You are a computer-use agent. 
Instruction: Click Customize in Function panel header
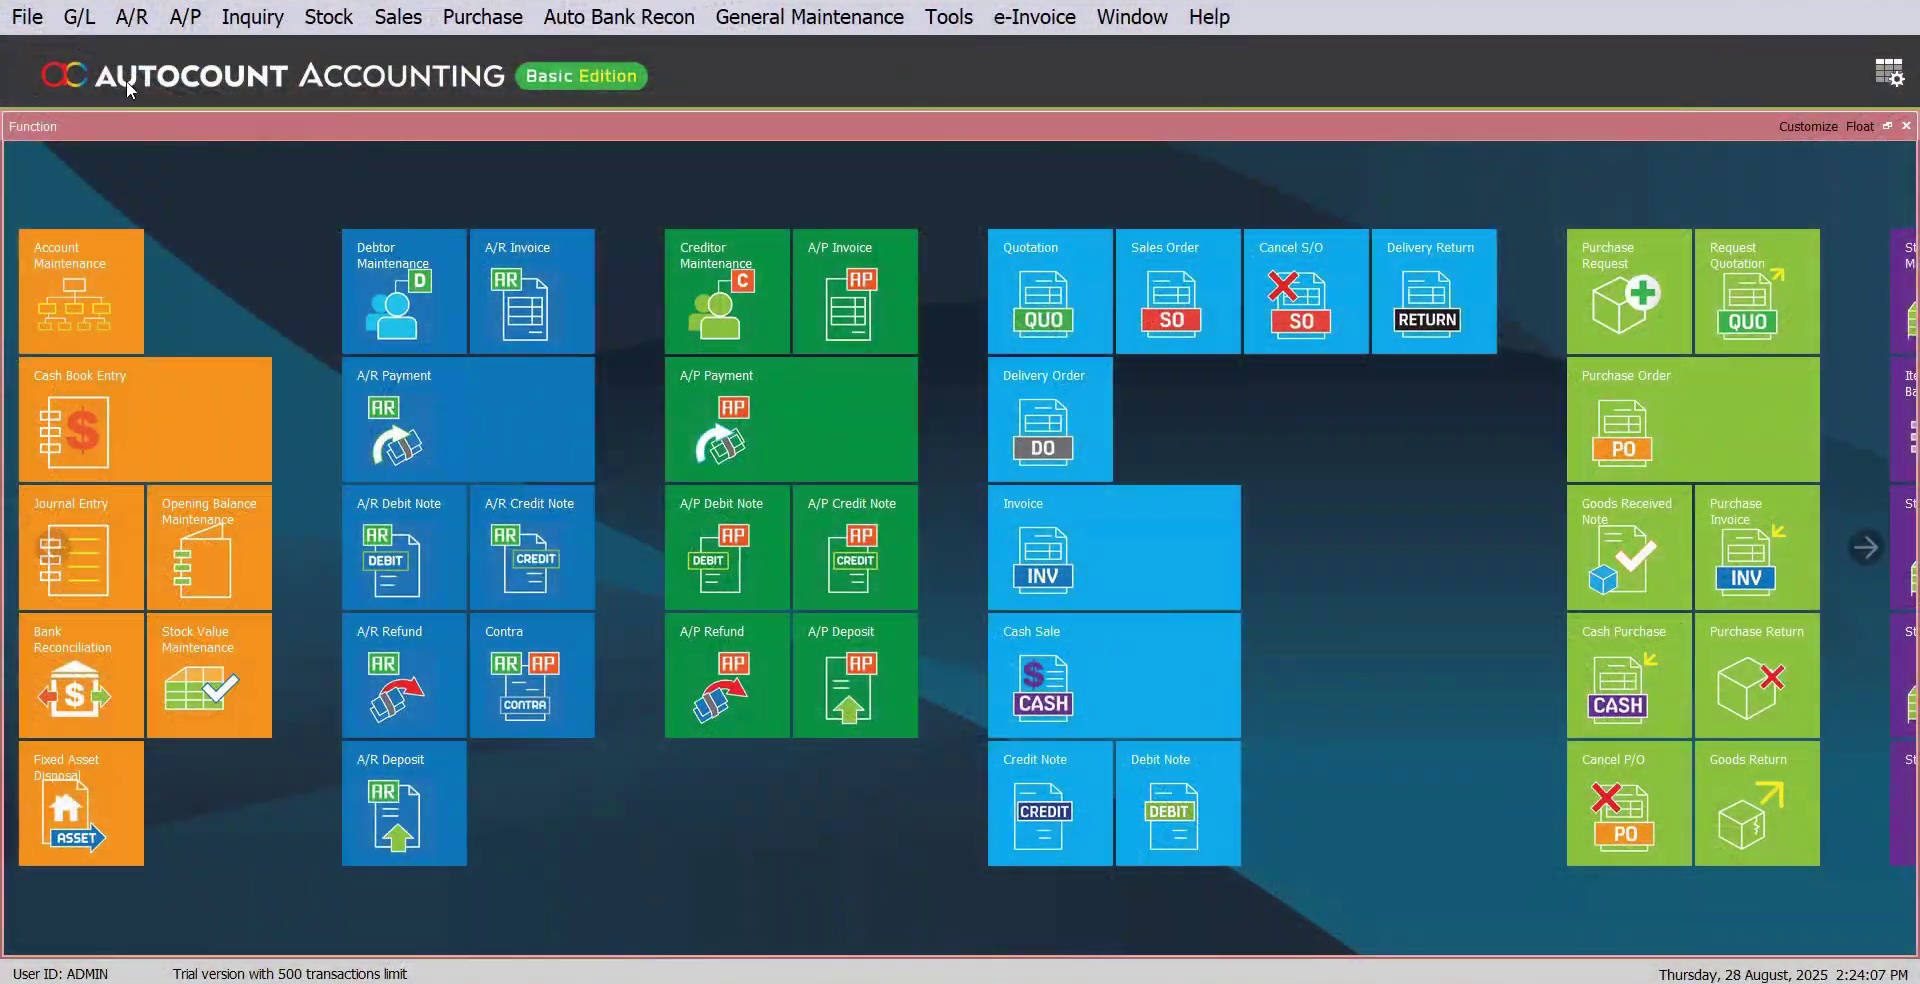(x=1808, y=126)
